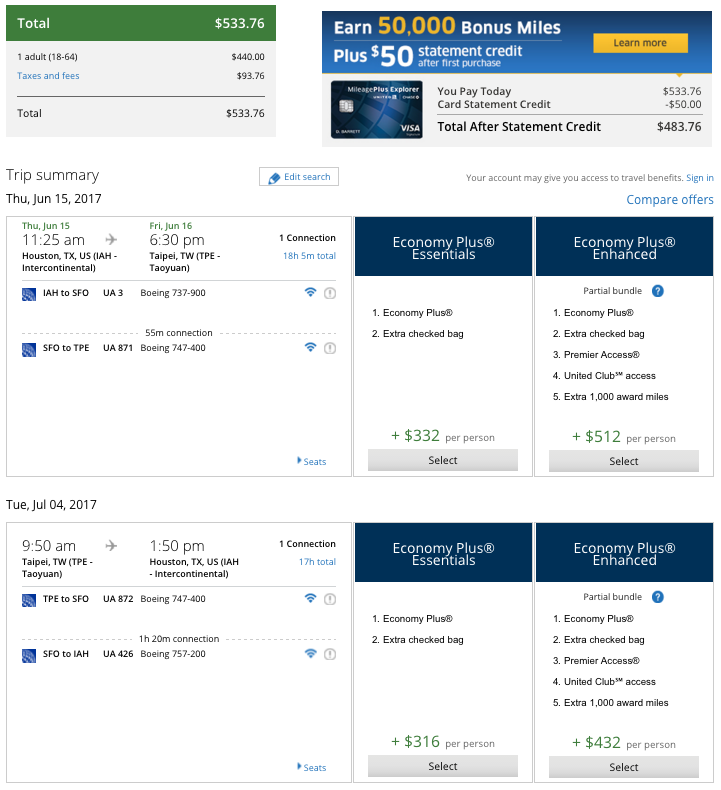Open Partial bundle help icon for outbound flight
Viewport: 721px width, 790px height.
[658, 291]
